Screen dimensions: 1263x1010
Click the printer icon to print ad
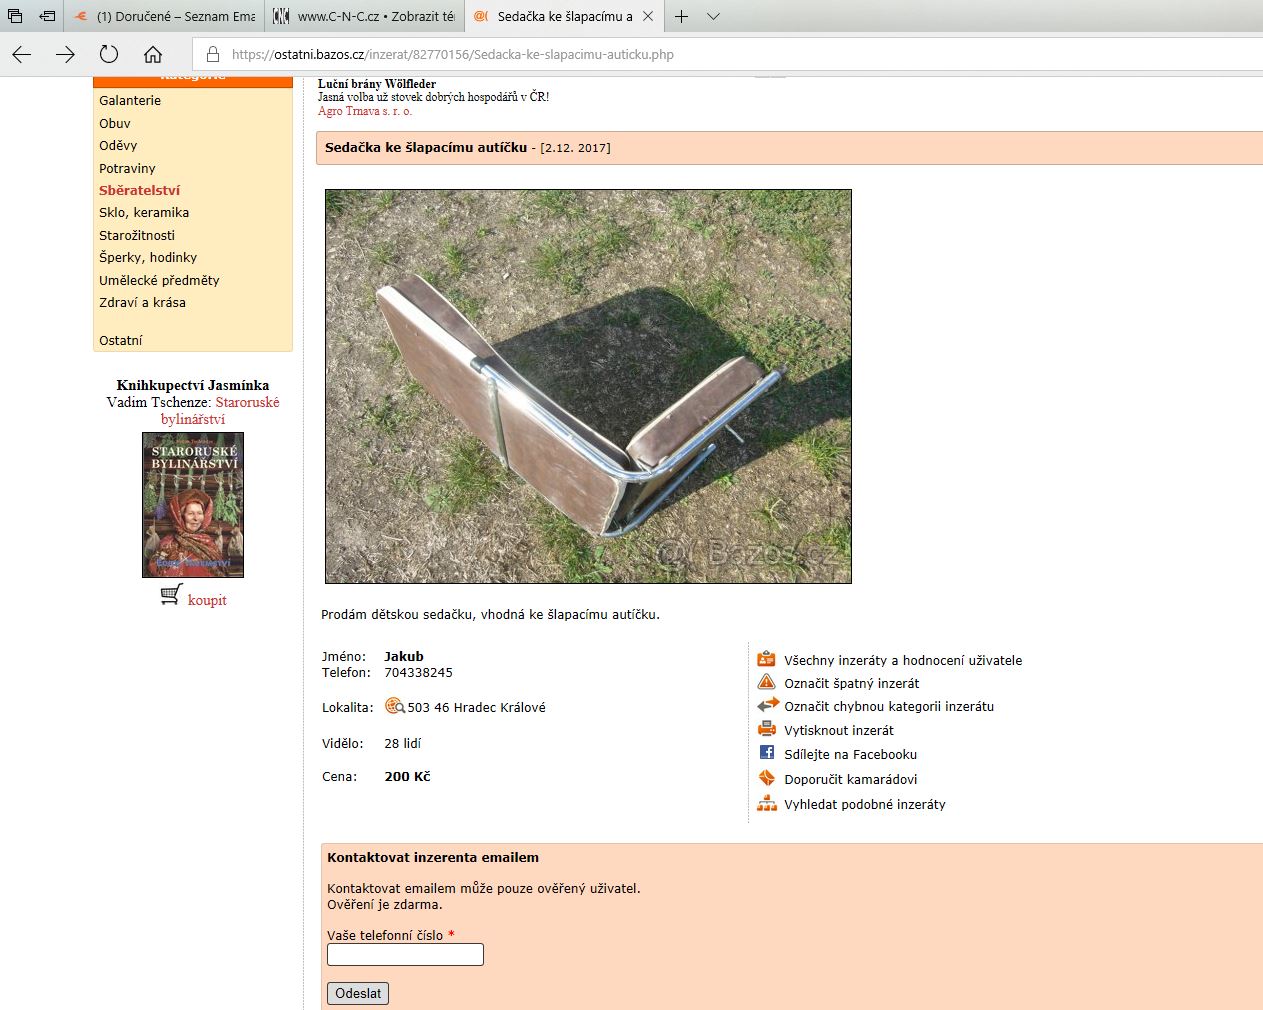(x=766, y=729)
